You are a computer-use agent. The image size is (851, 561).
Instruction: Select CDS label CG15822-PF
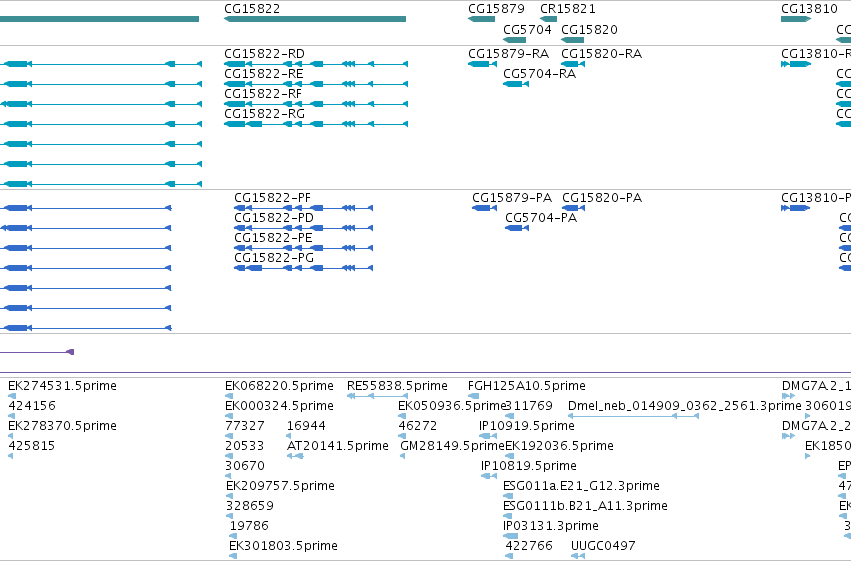click(272, 197)
